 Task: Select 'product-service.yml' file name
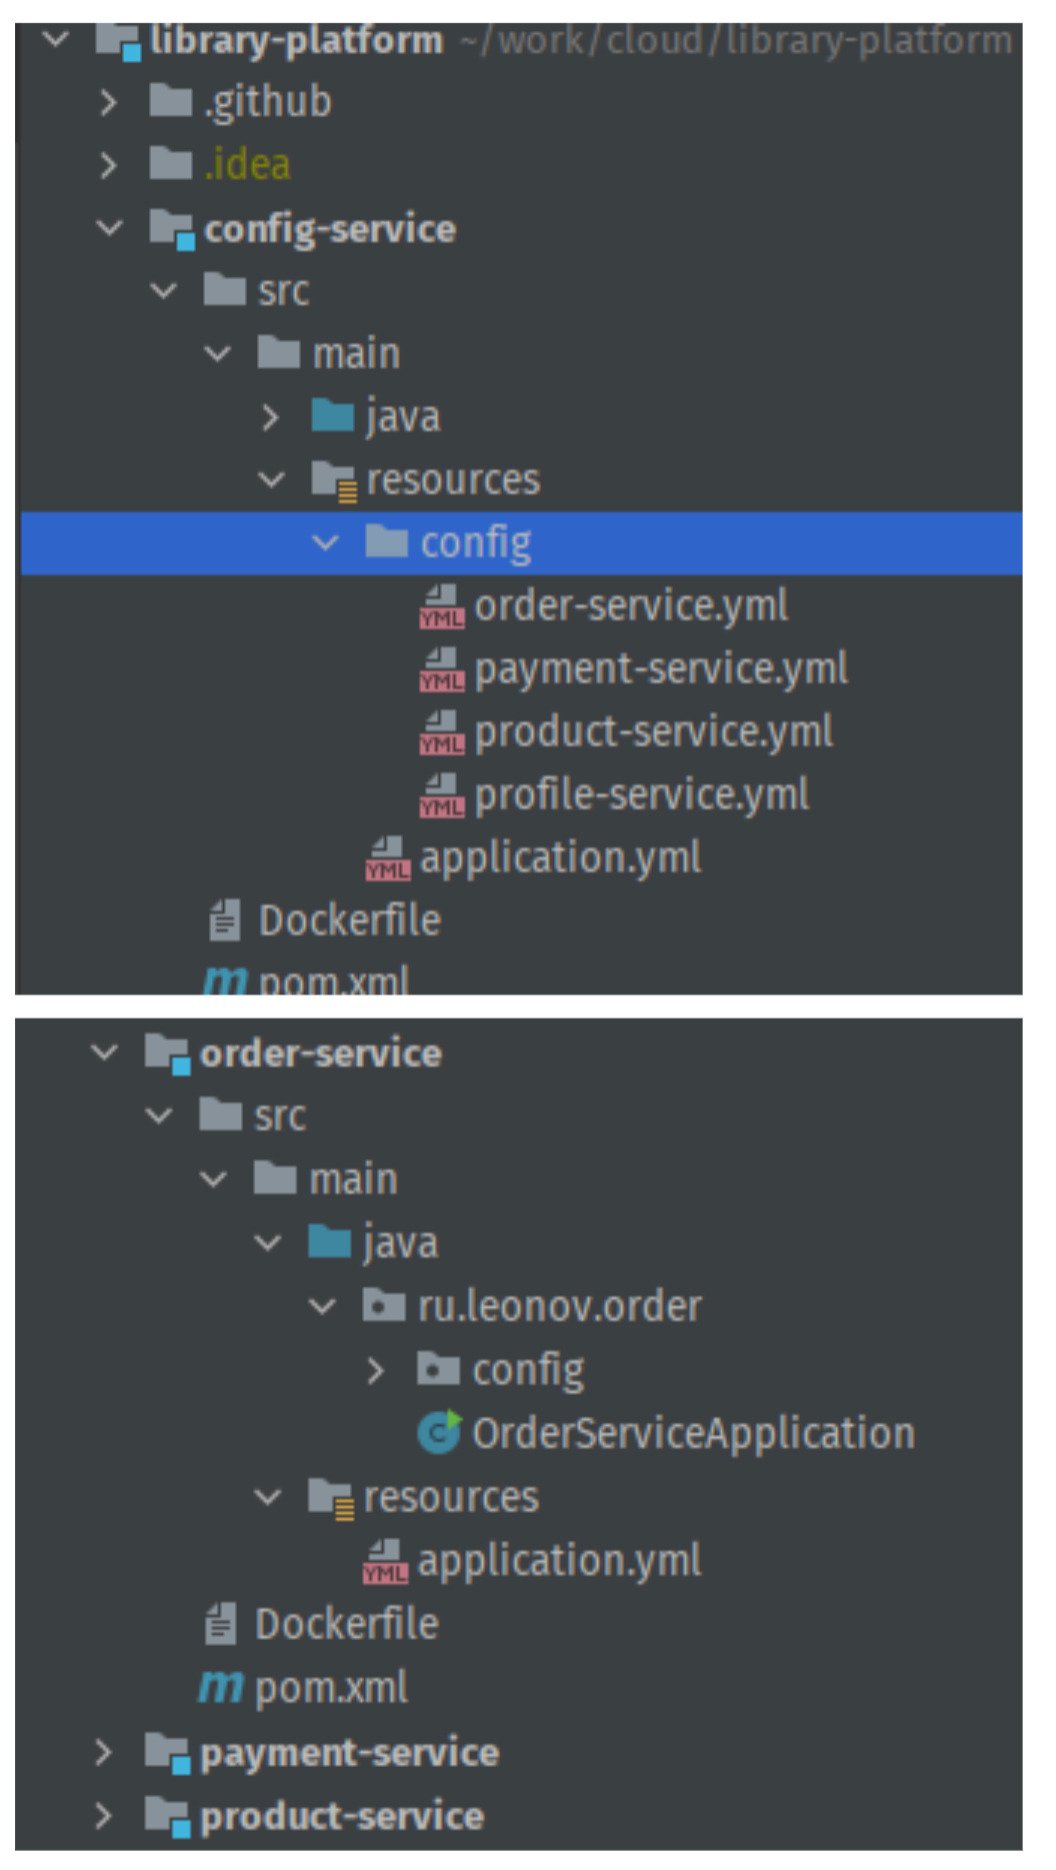tap(654, 732)
